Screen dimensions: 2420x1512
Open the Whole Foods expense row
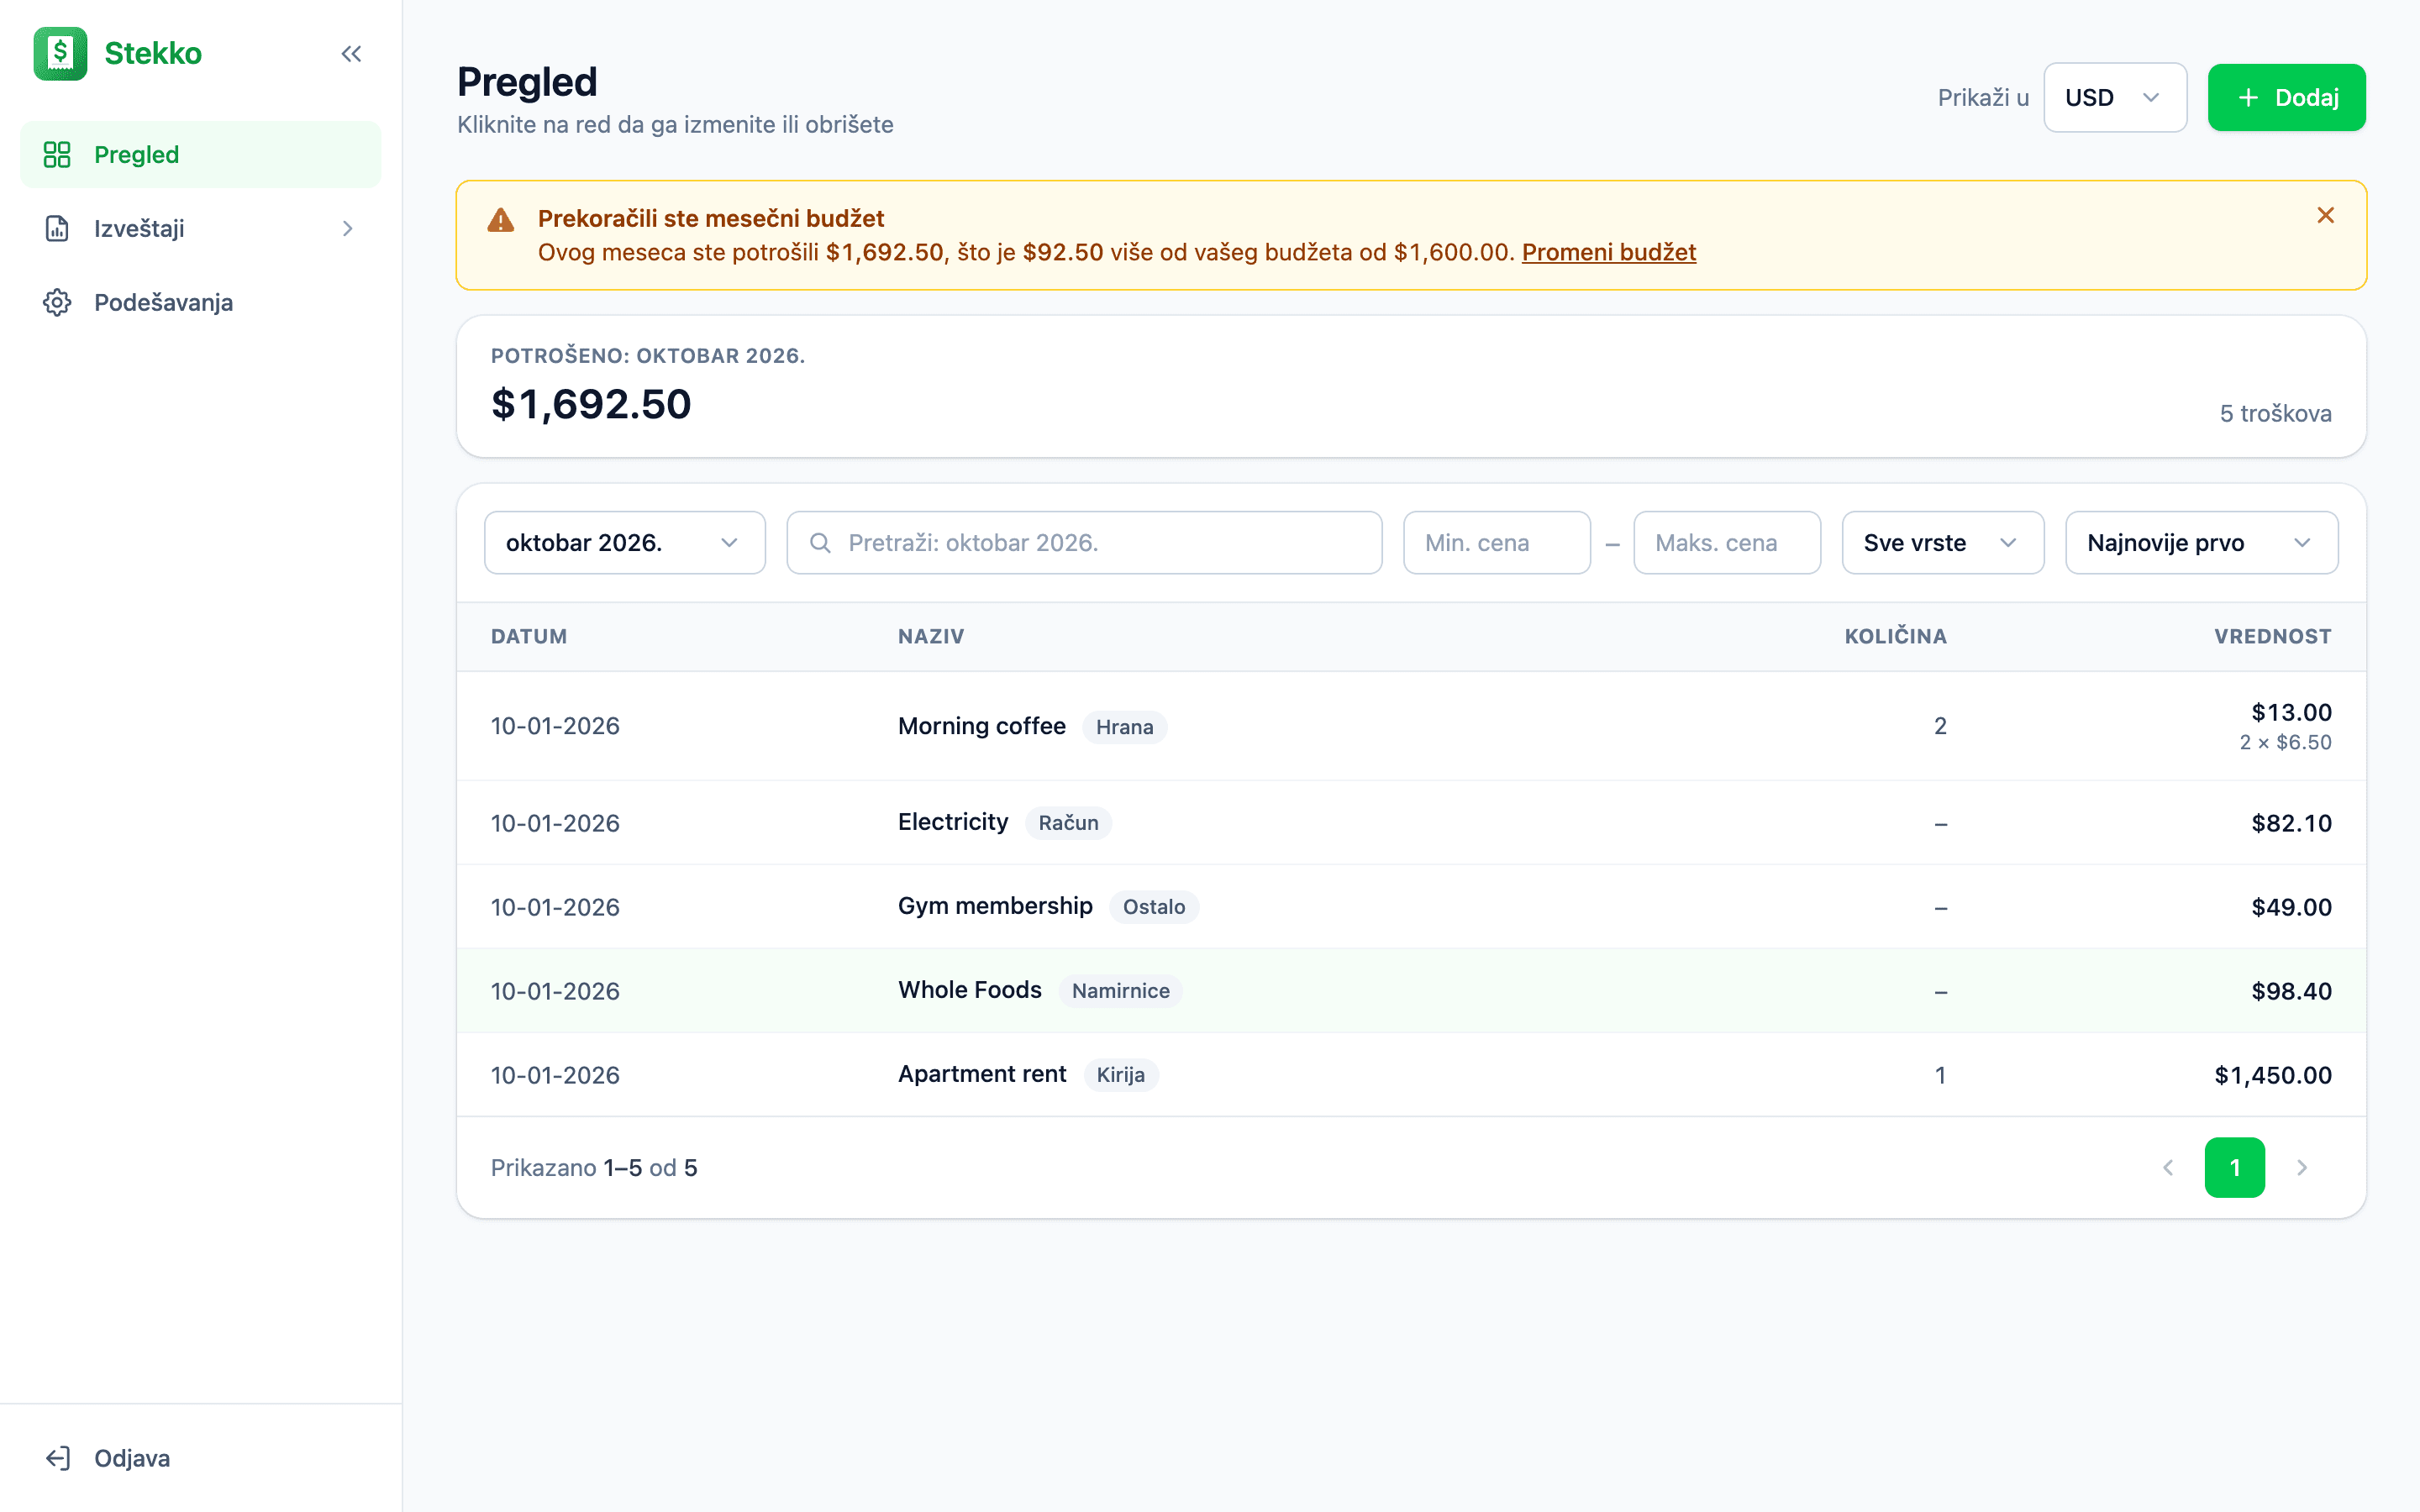pyautogui.click(x=1411, y=991)
